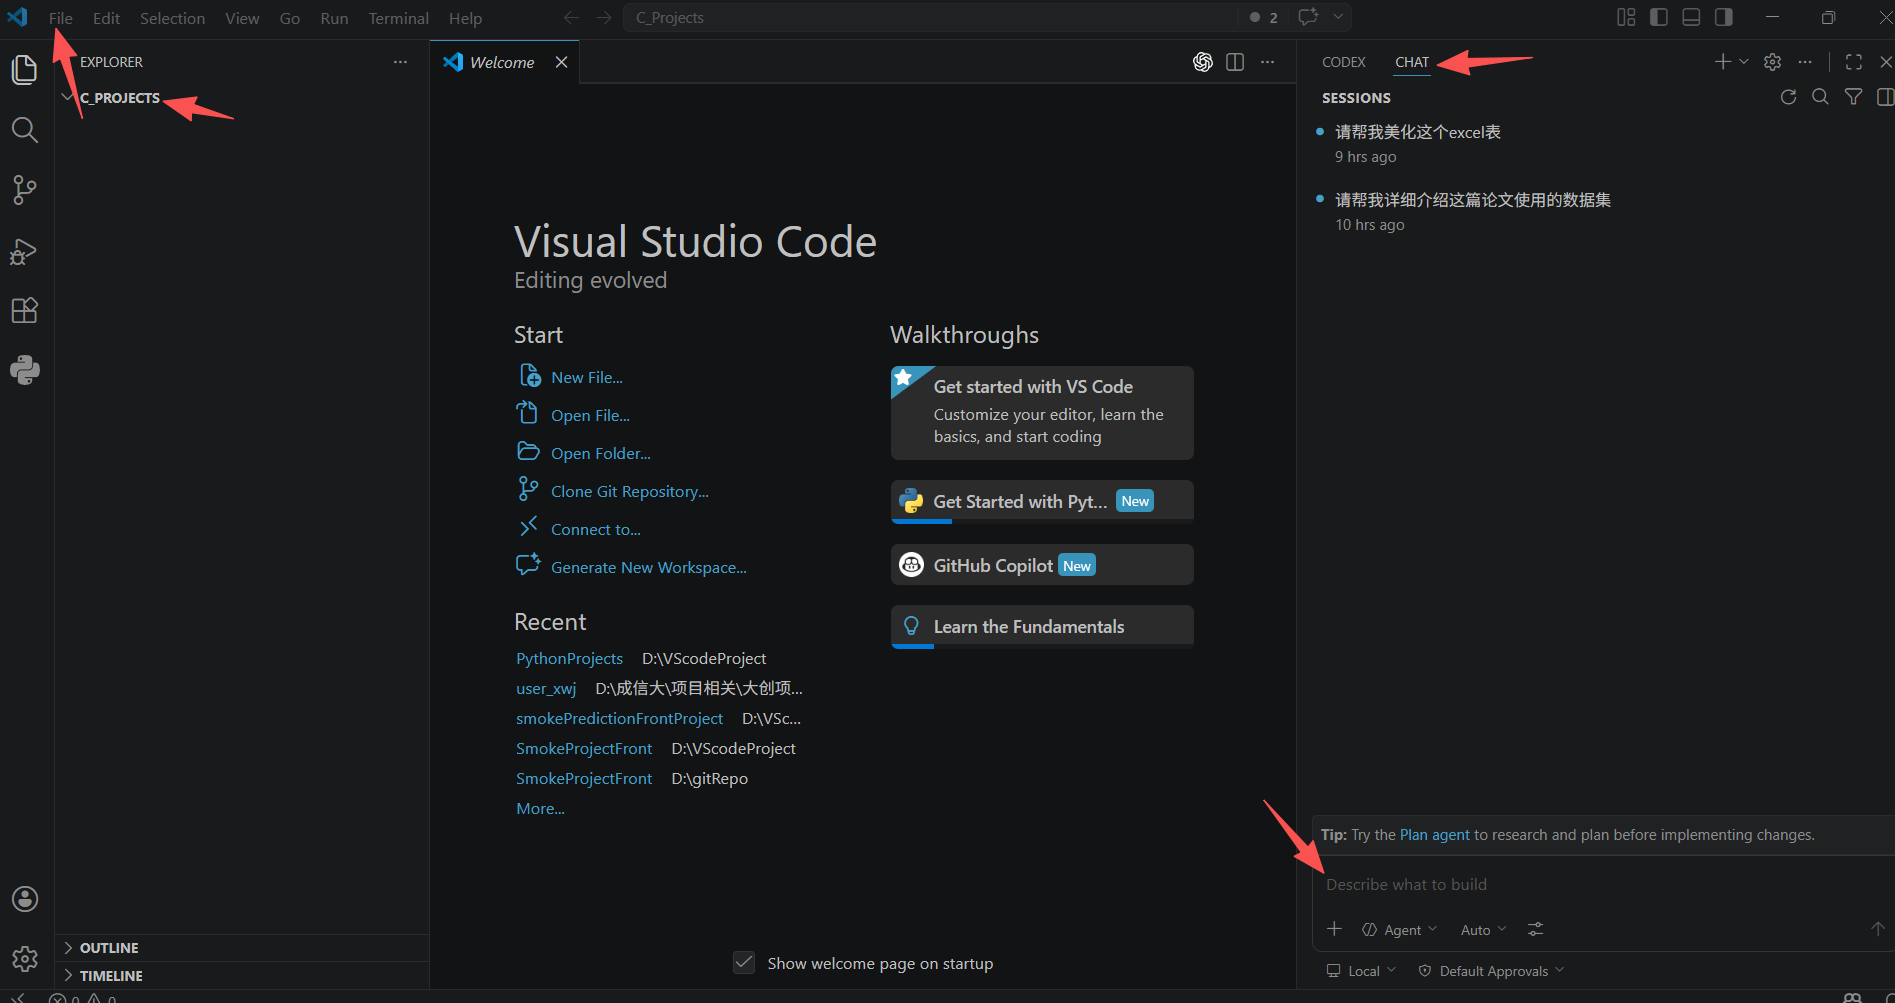
Task: Open Learn the Fundamentals walkthrough
Action: pos(1042,627)
